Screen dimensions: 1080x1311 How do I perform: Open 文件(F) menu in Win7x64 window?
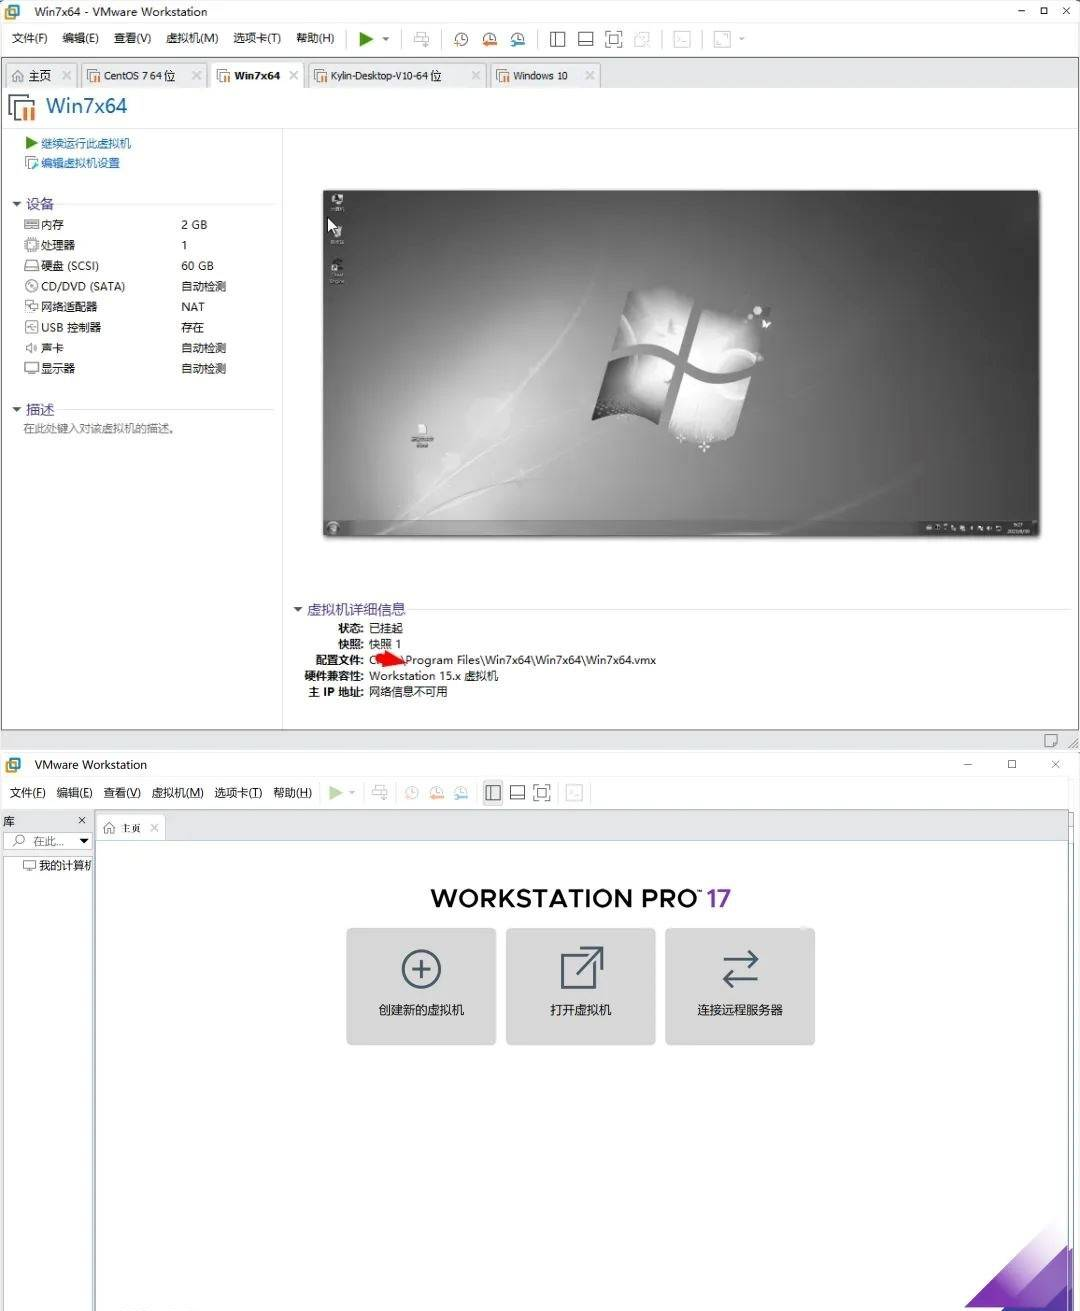click(30, 38)
